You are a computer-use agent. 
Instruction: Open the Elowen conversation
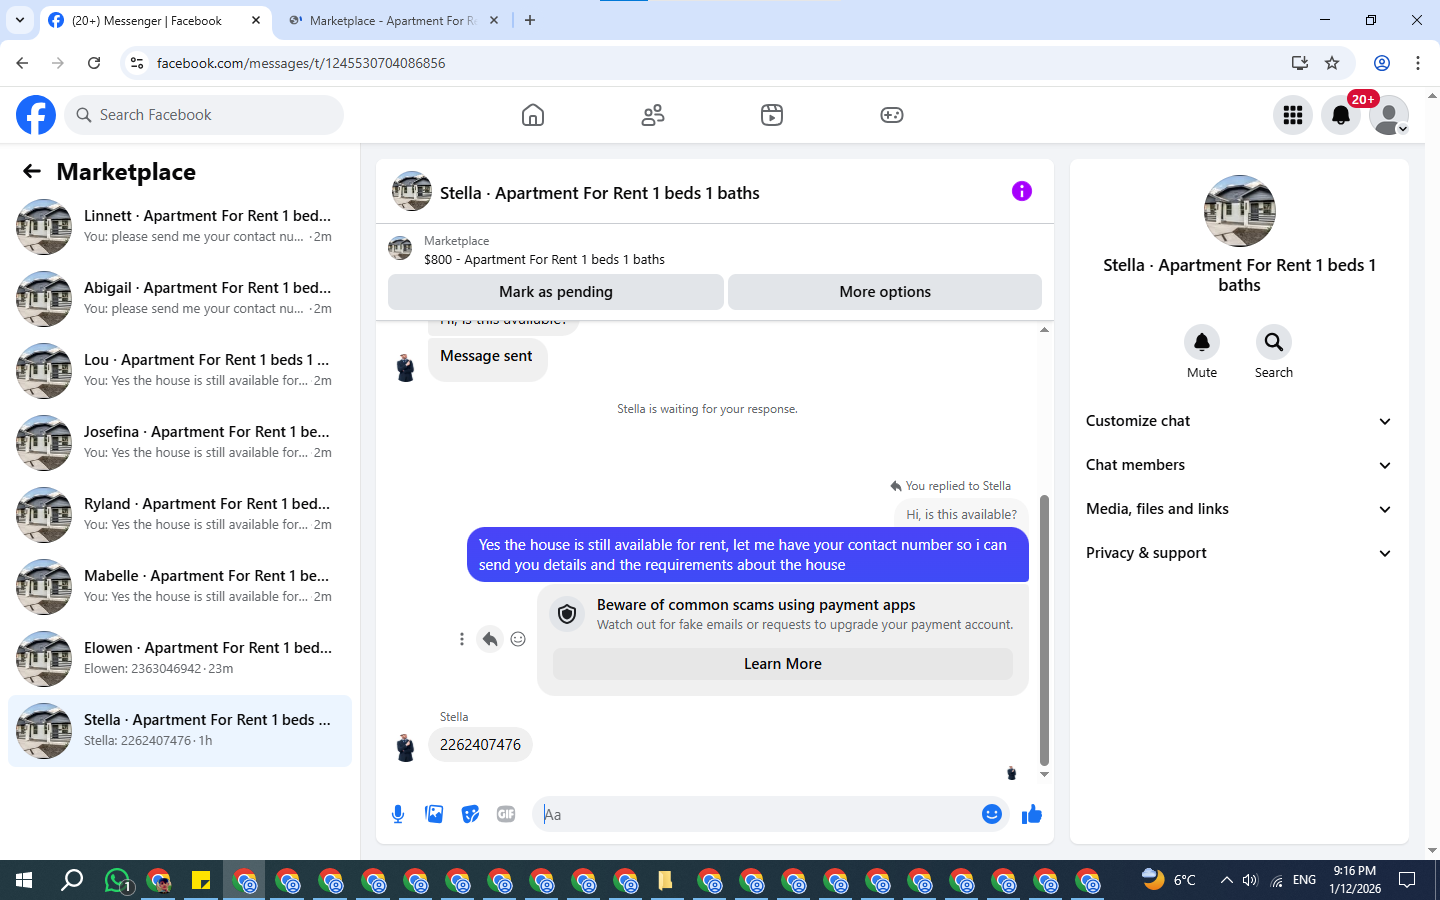180,659
